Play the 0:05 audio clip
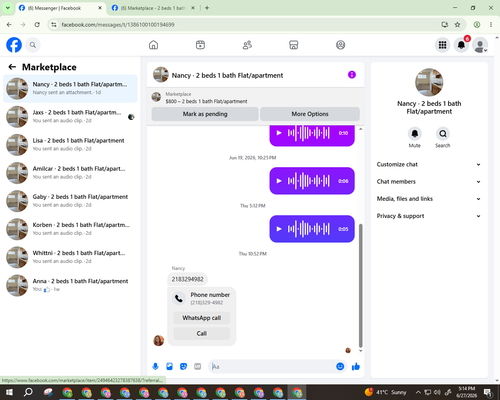The width and height of the screenshot is (500, 400). tap(279, 229)
